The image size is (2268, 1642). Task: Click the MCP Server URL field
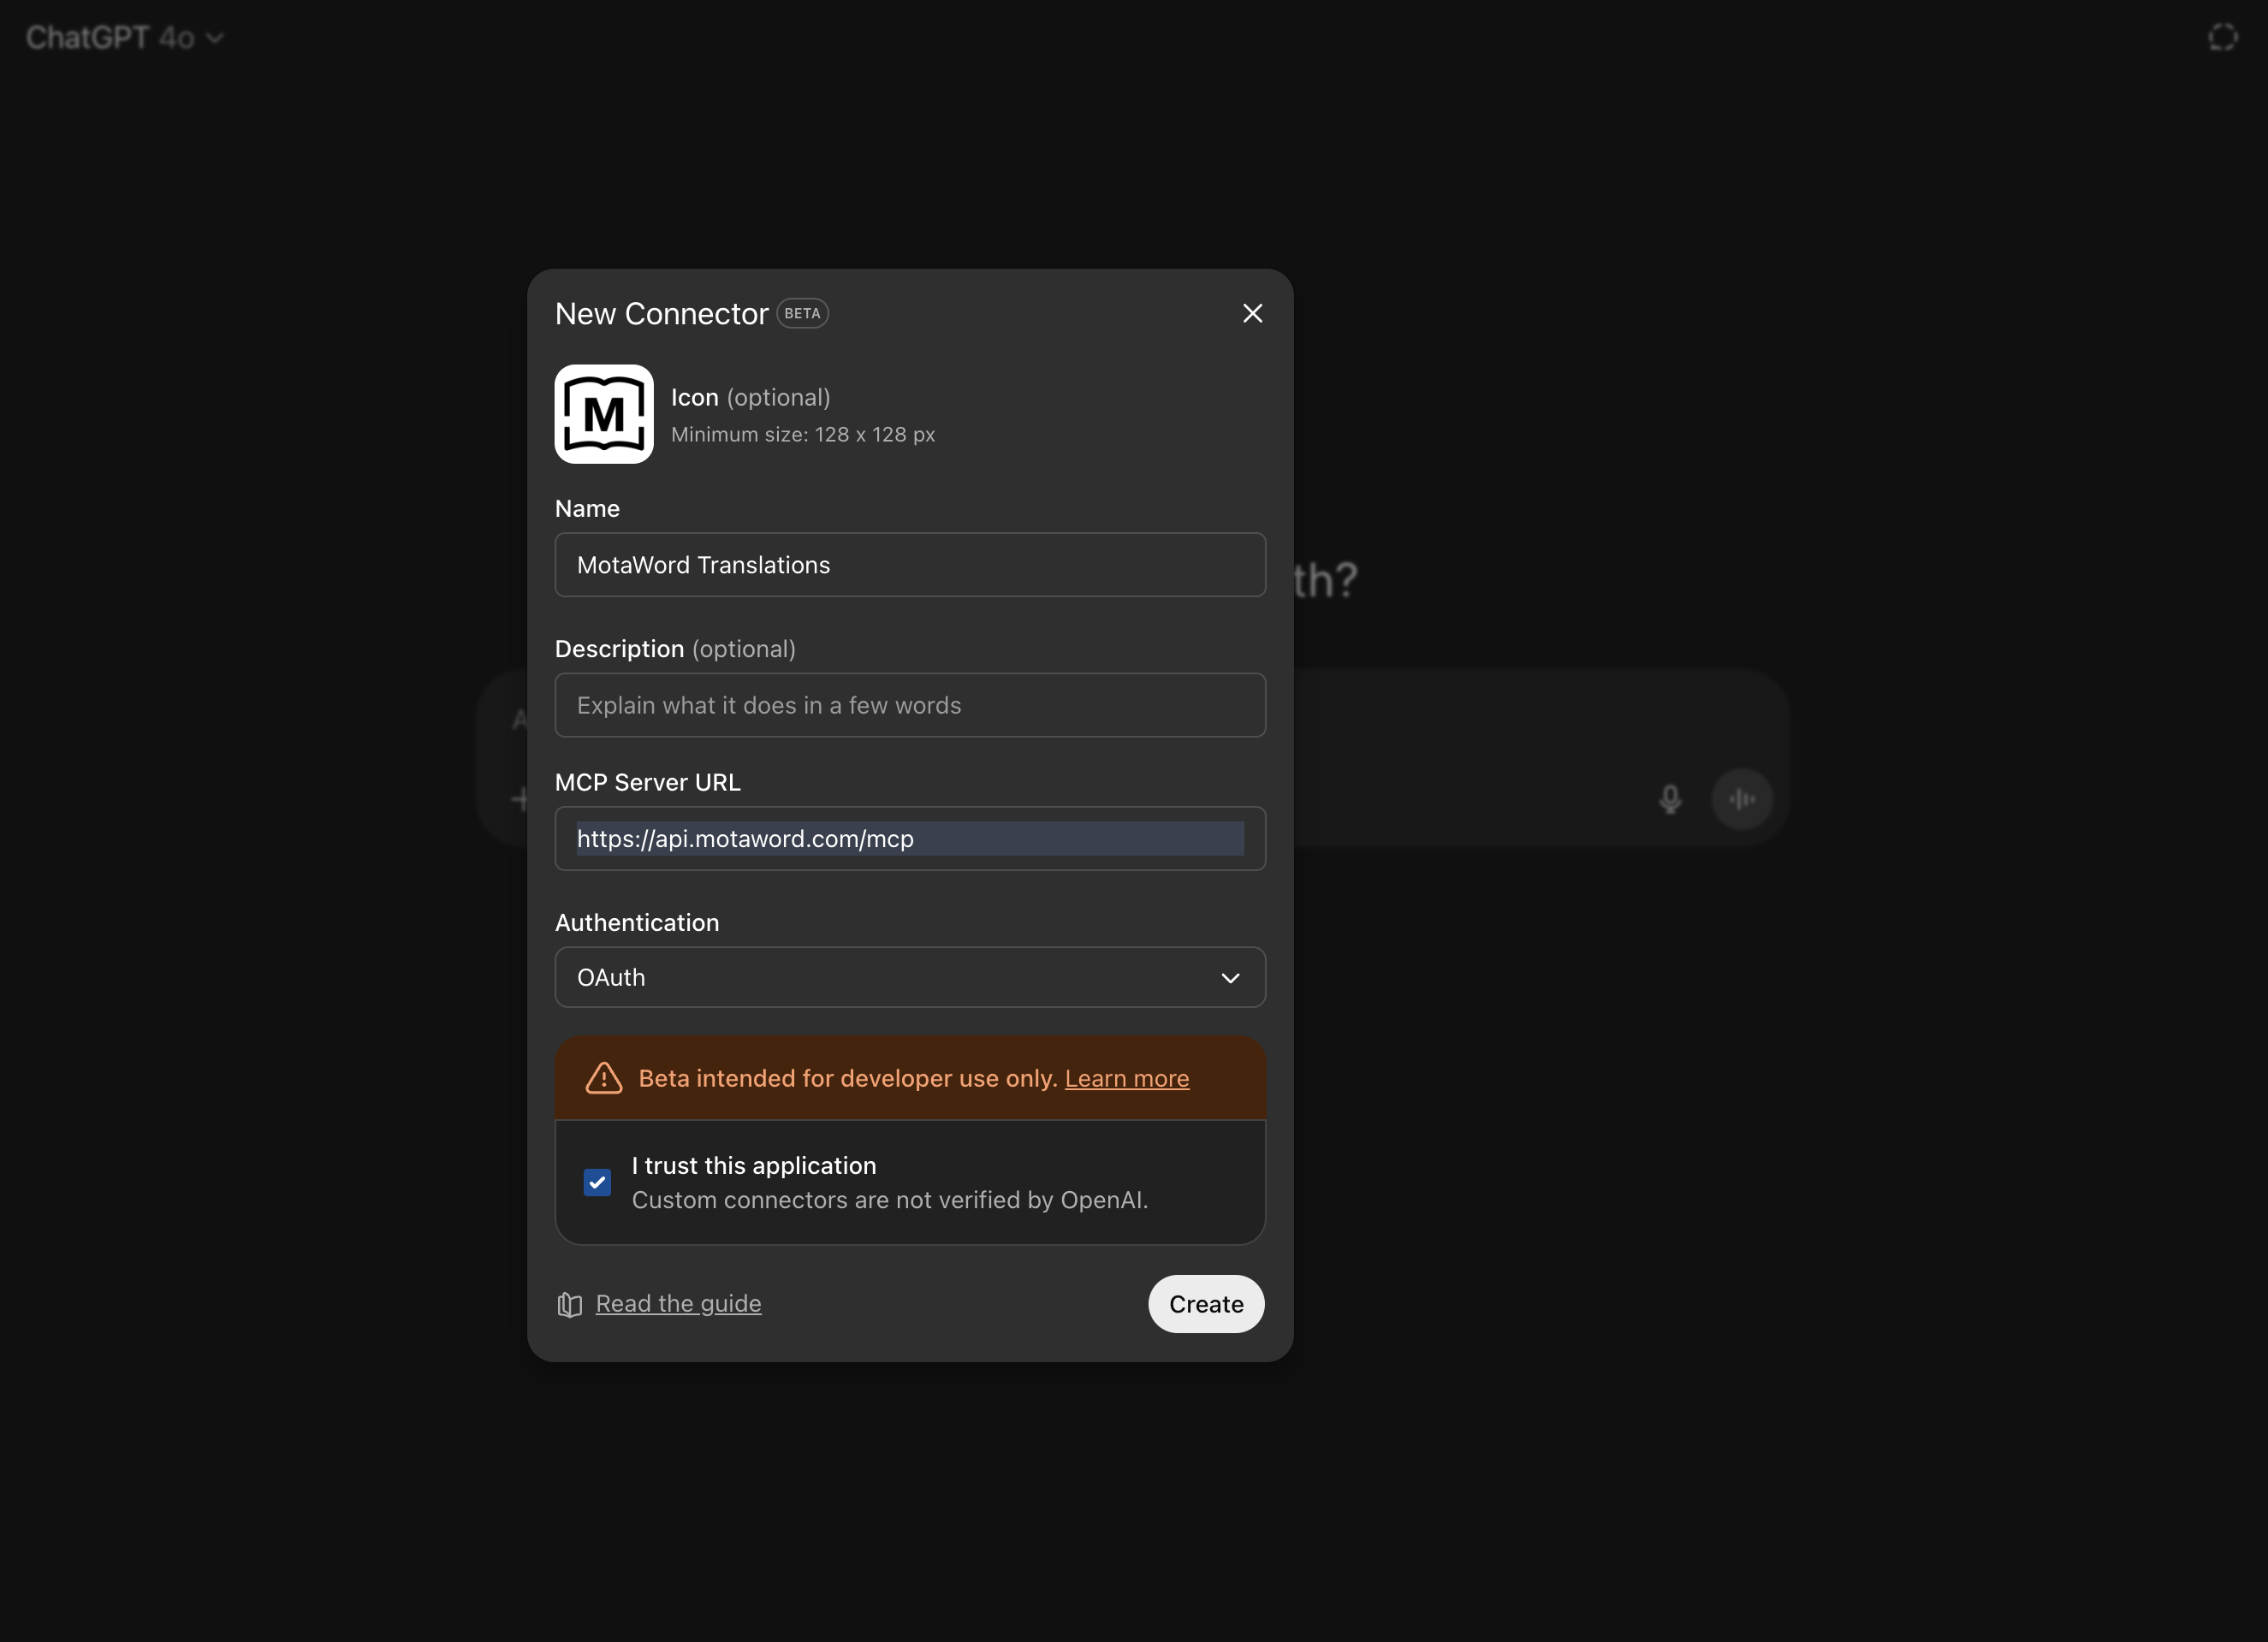910,838
